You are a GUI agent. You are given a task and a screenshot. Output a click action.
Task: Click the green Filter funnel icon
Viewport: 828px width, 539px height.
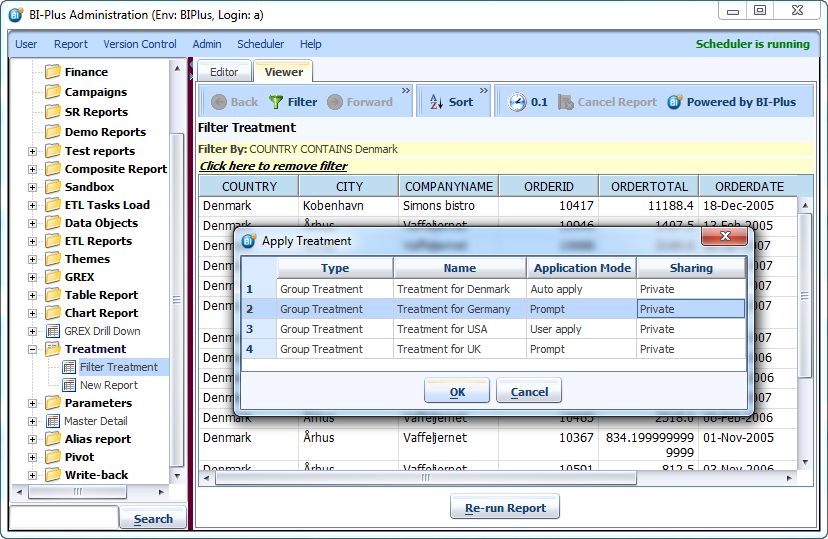(x=276, y=102)
